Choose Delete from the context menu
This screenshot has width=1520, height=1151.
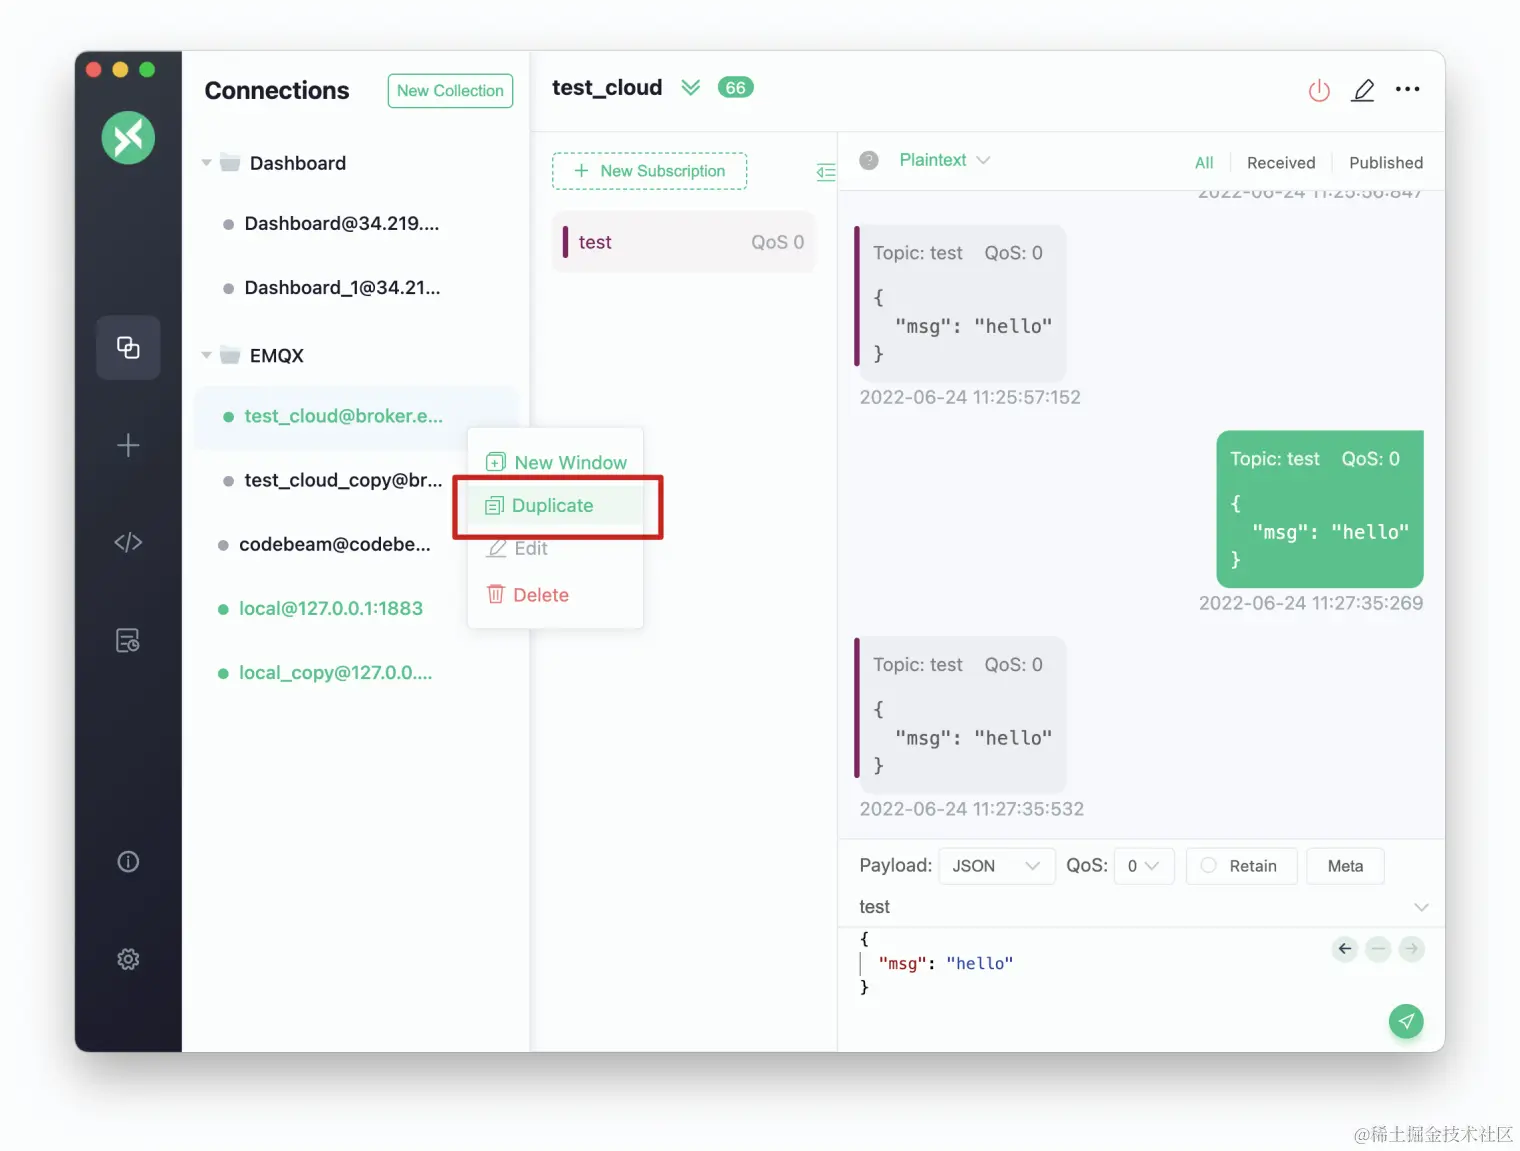540,595
